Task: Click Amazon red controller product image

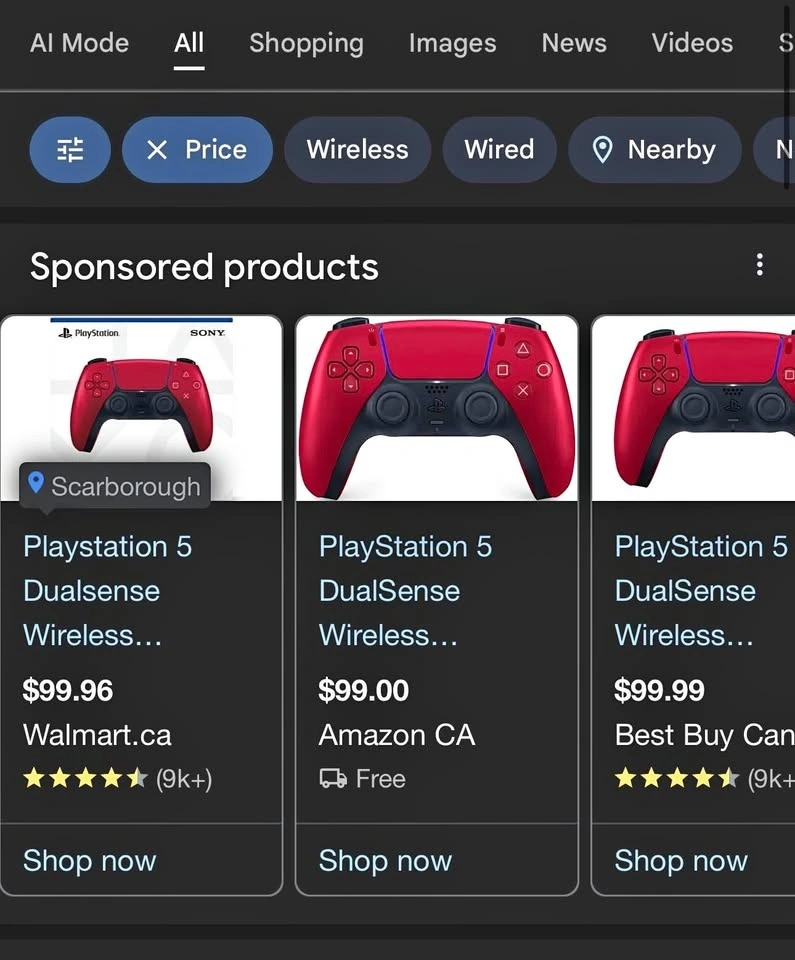Action: [x=437, y=408]
